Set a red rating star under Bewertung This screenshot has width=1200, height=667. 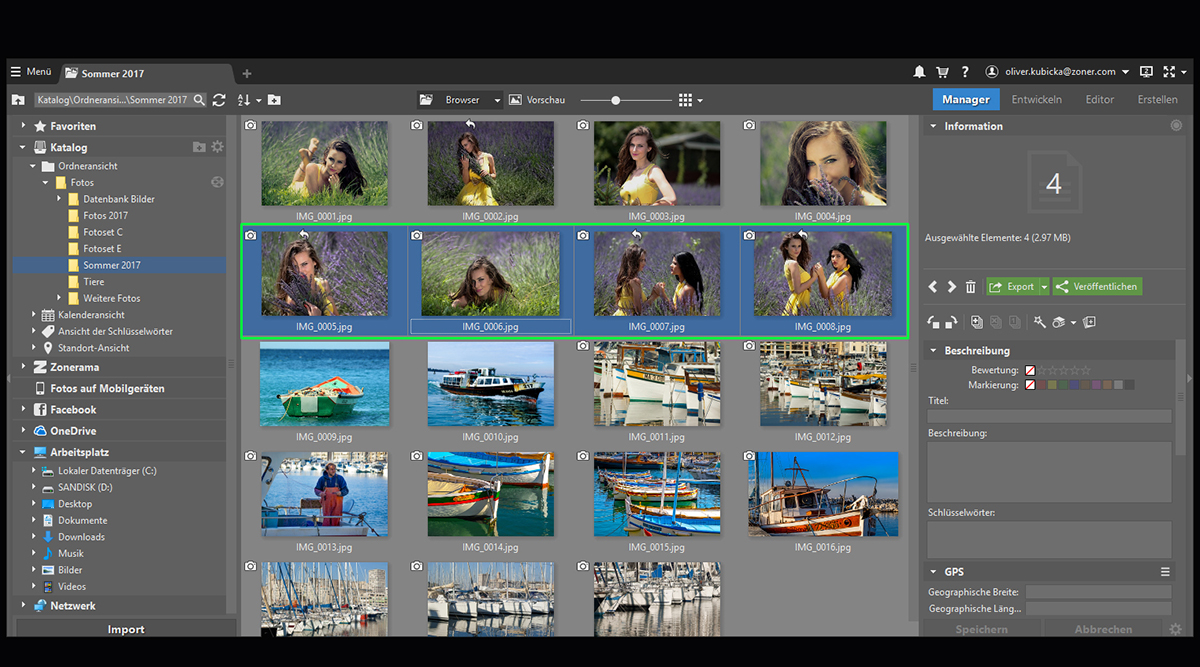tap(1029, 369)
